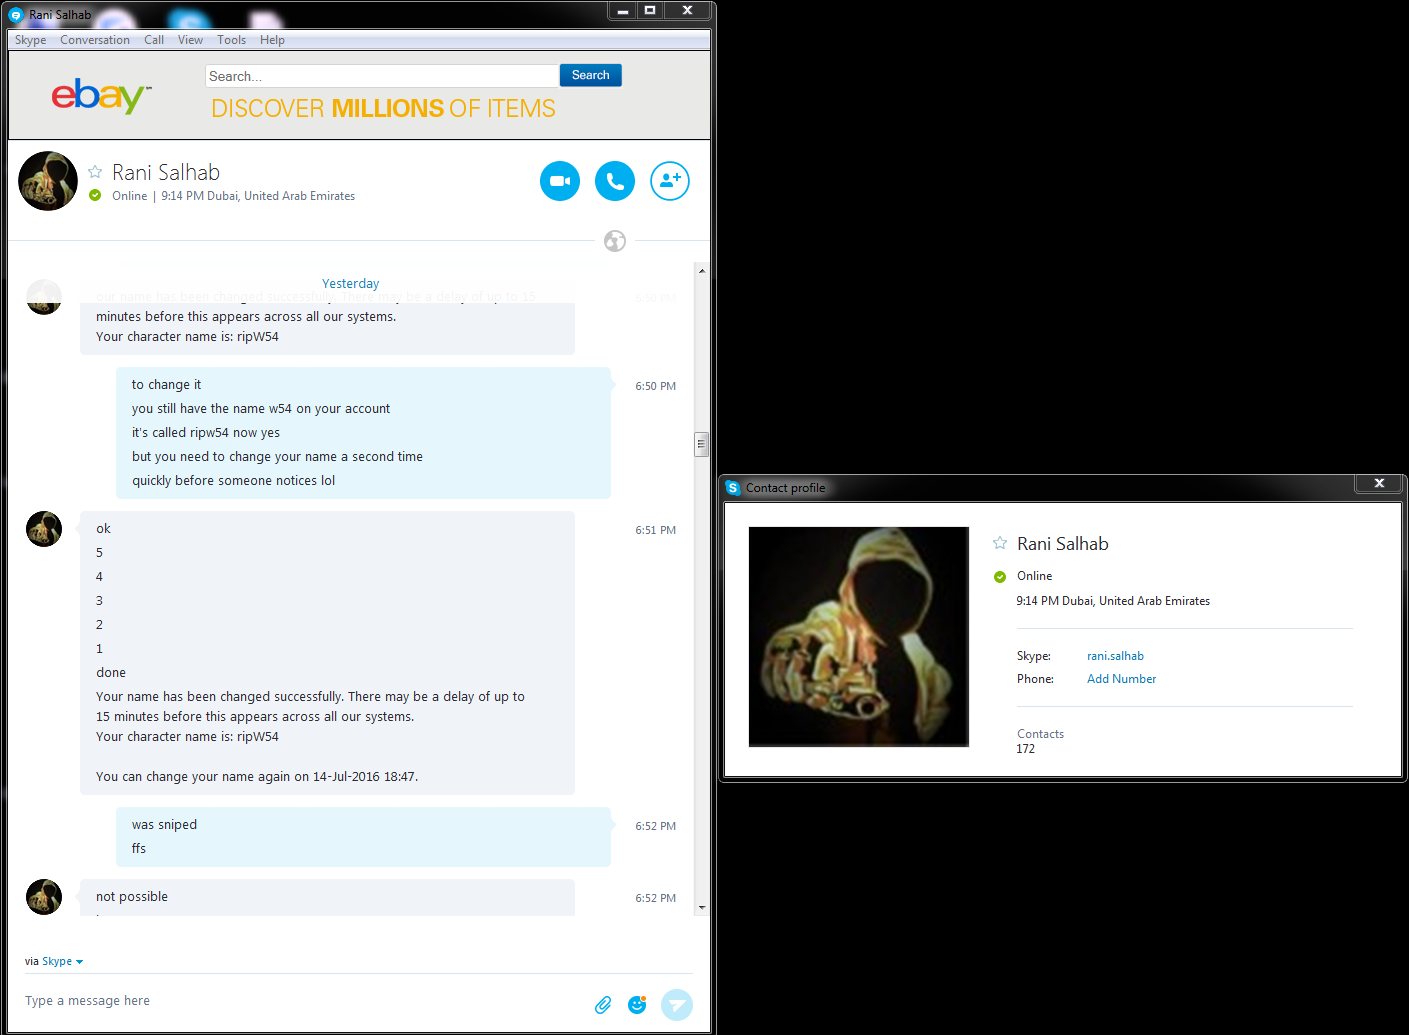
Task: Click the 6:51 PM timestamp
Action: point(655,530)
